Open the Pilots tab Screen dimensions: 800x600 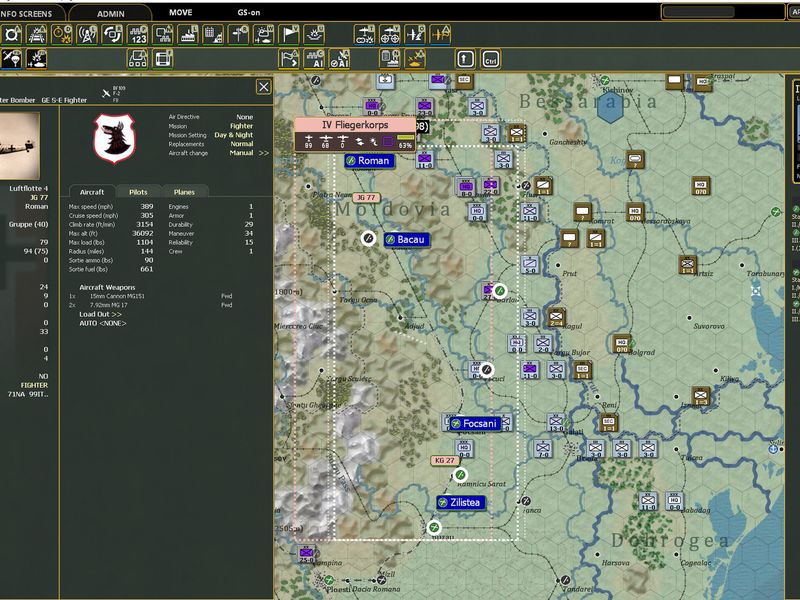point(138,192)
